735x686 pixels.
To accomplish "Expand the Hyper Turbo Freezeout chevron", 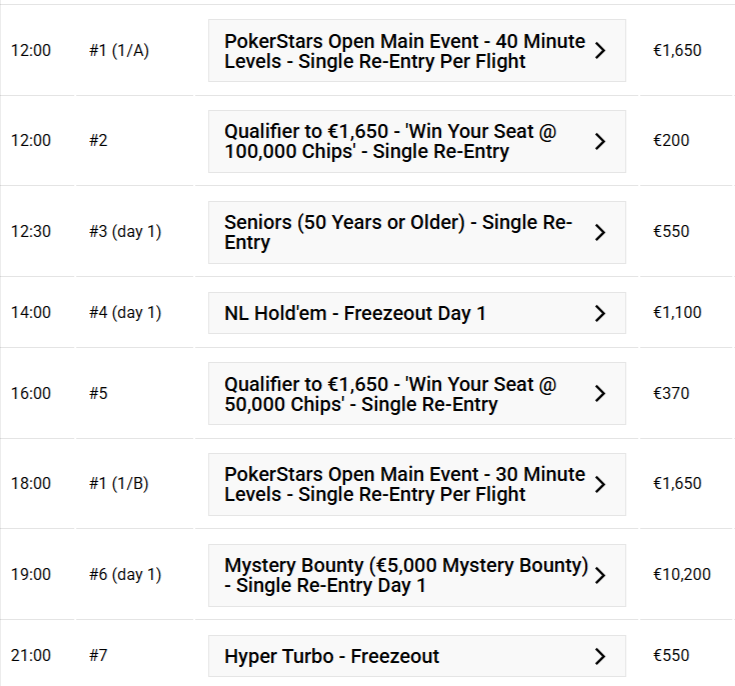I will [x=600, y=656].
